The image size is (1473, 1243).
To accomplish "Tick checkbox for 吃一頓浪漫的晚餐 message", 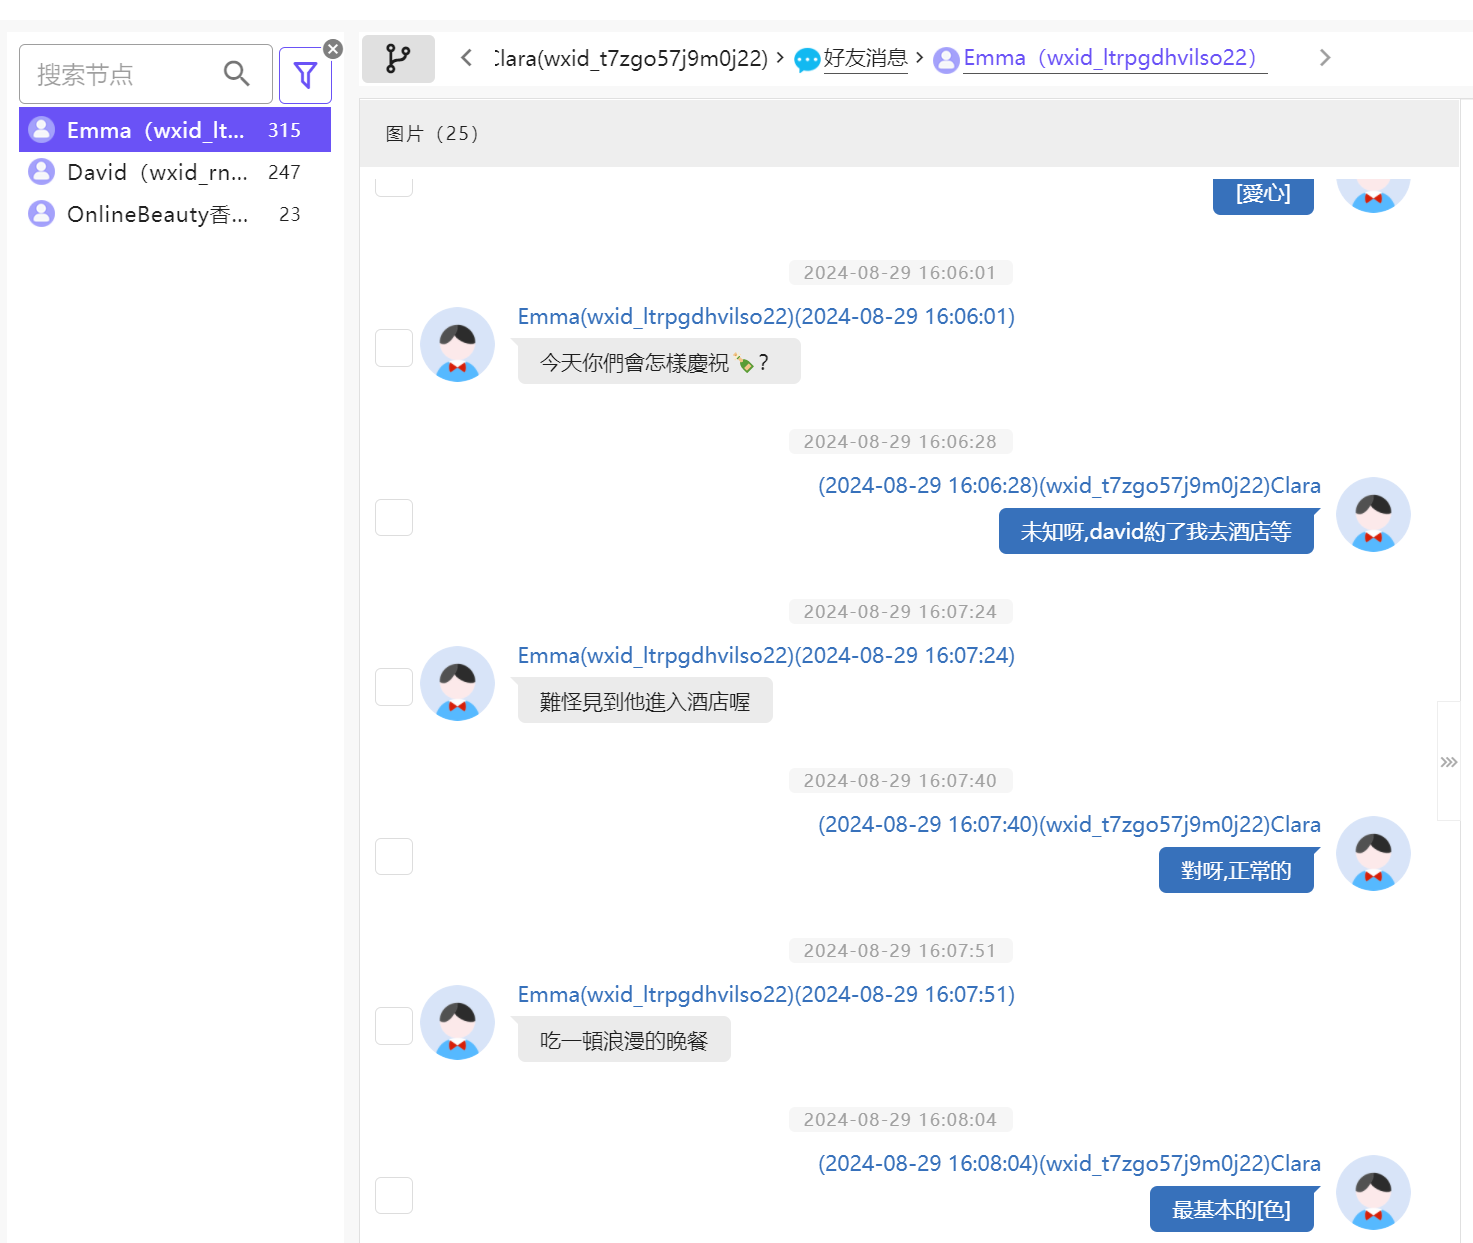I will point(394,1026).
